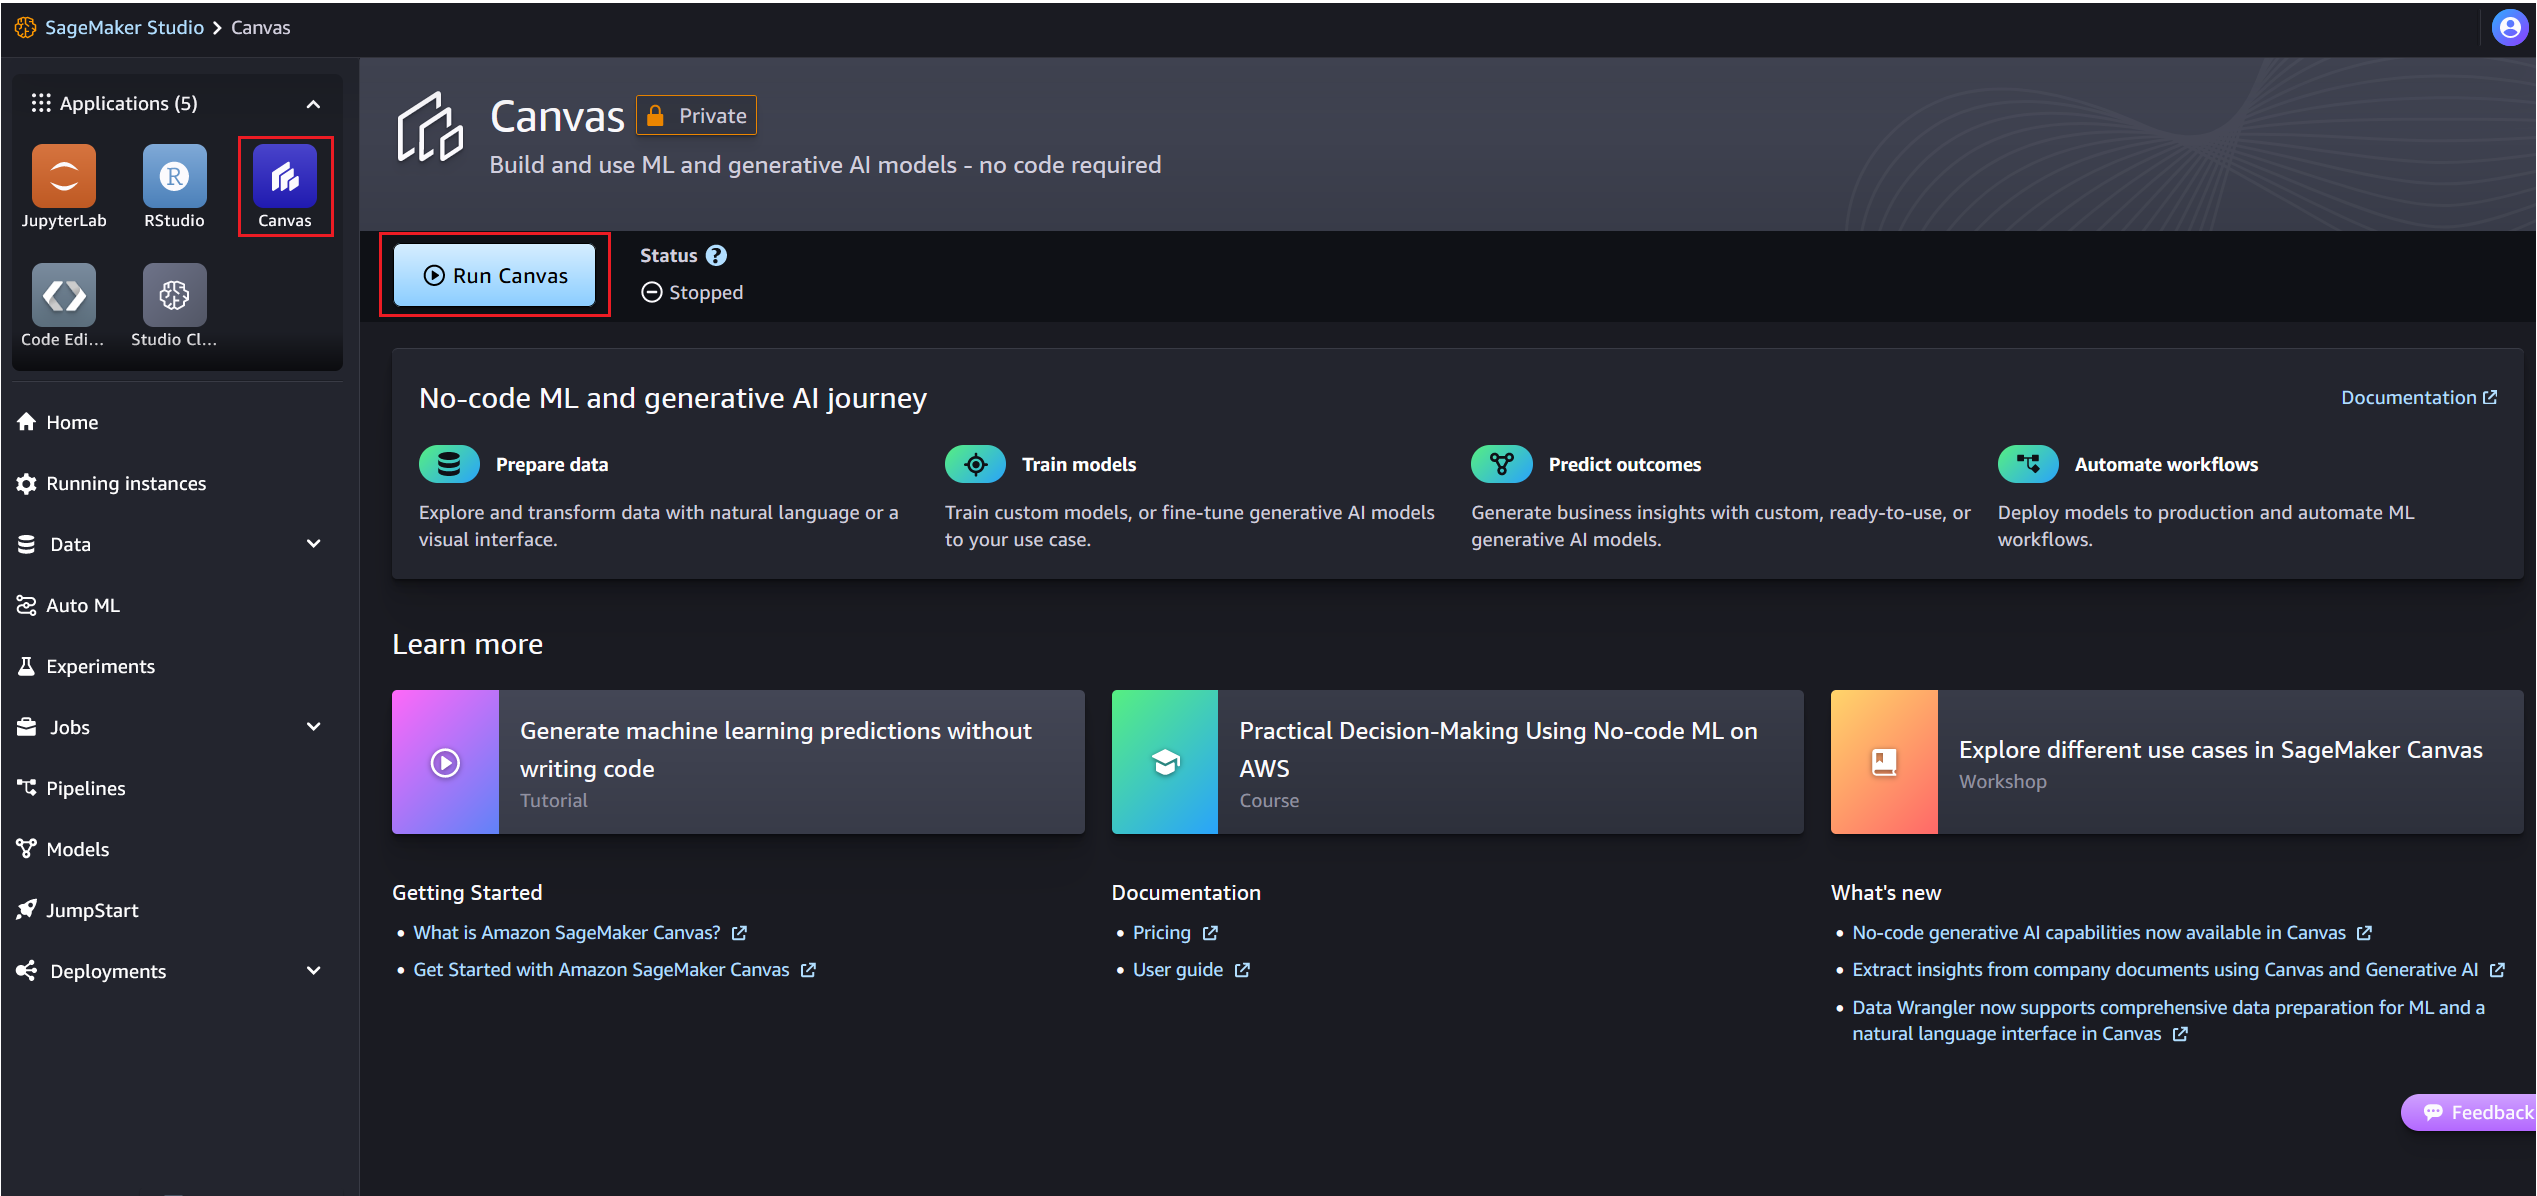Go to Running instances page
Image resolution: width=2537 pixels, height=1196 pixels.
click(125, 484)
